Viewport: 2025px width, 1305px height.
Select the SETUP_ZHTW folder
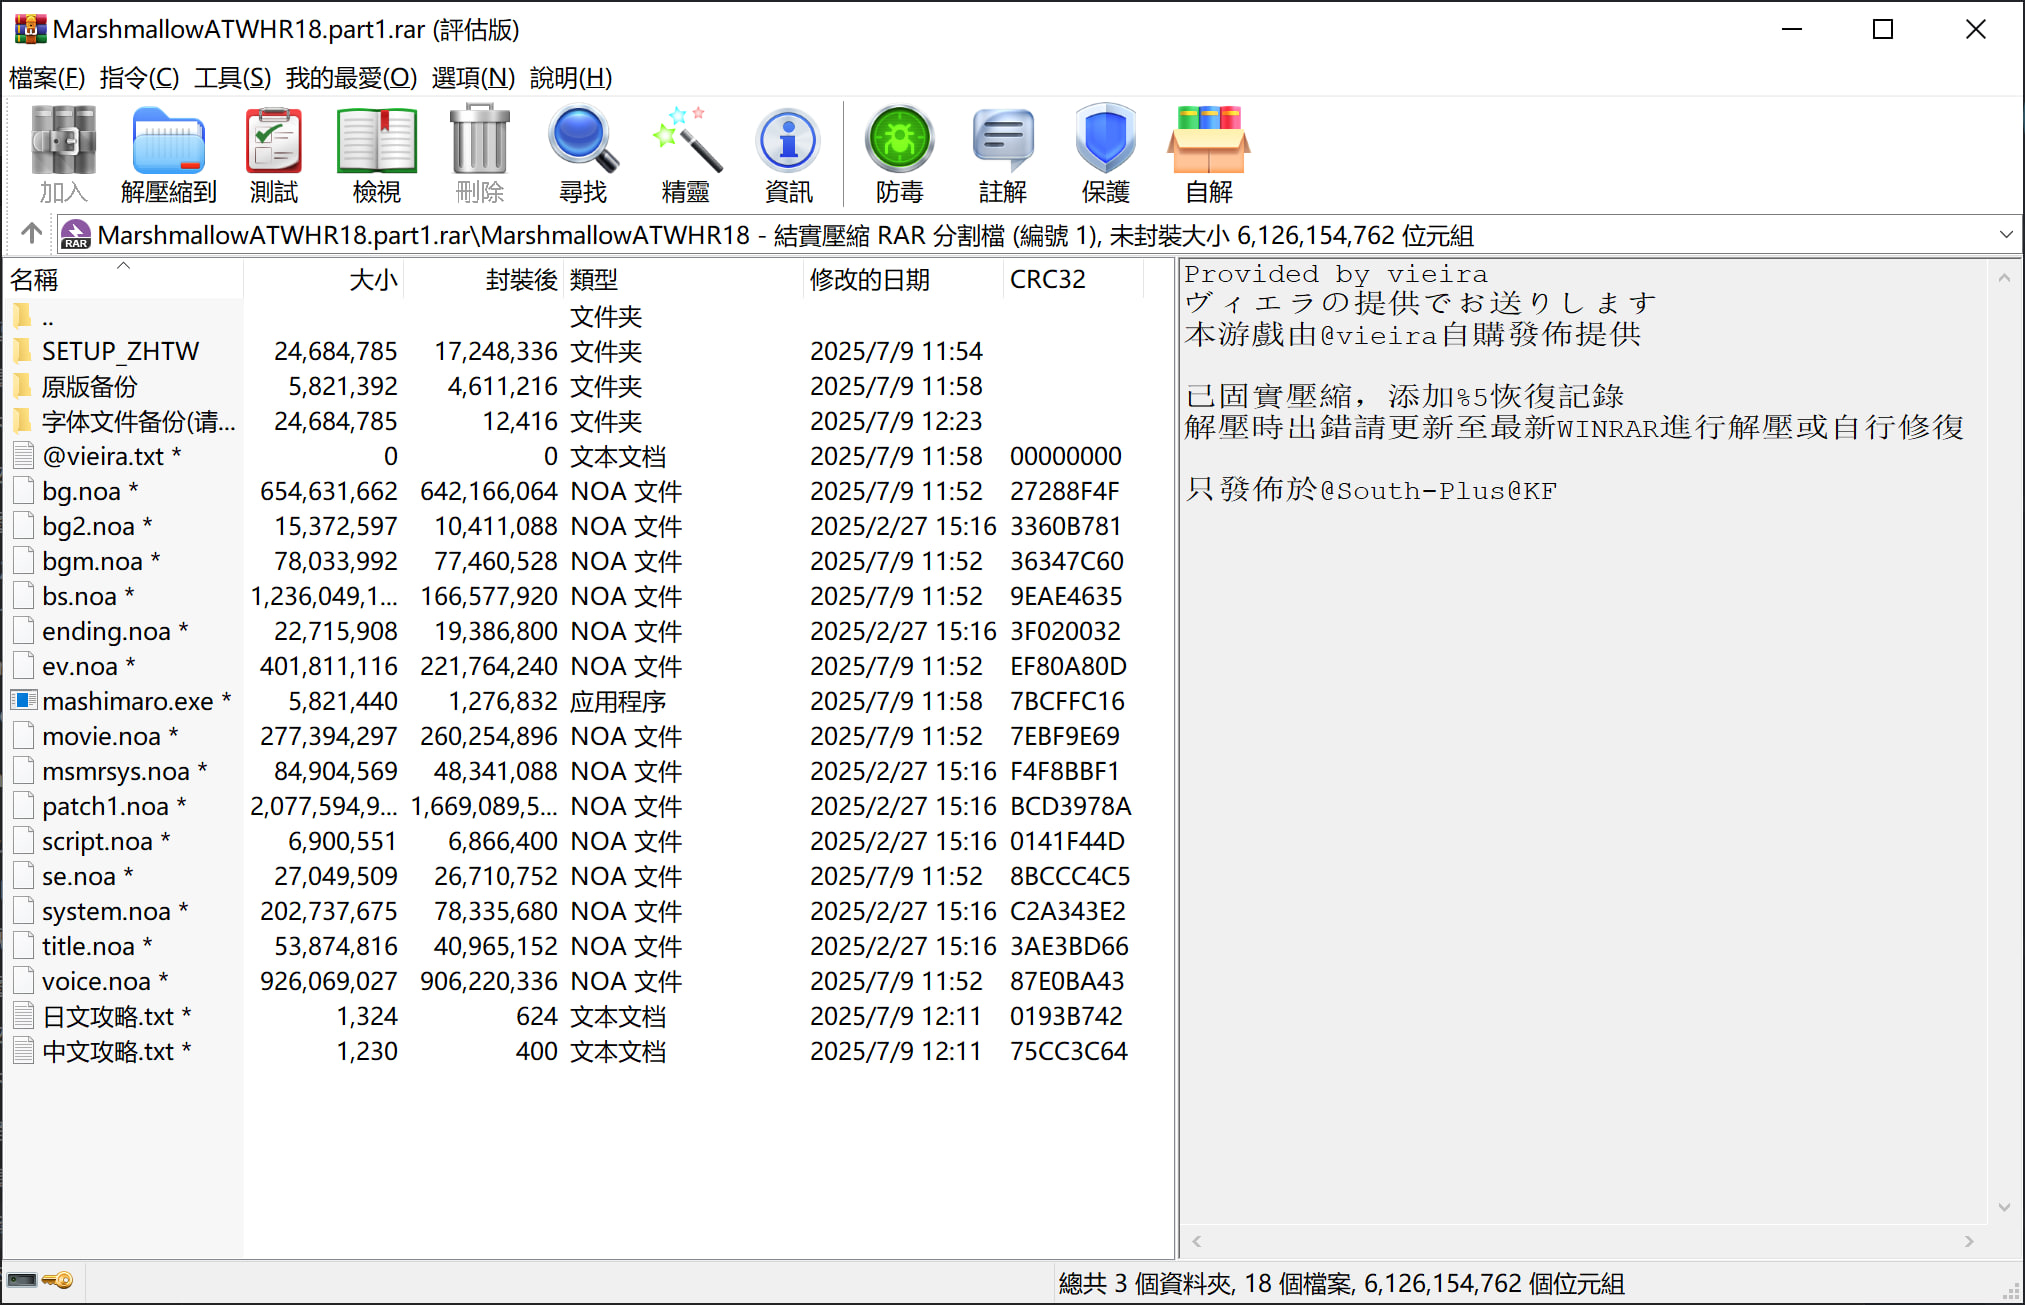tap(120, 351)
